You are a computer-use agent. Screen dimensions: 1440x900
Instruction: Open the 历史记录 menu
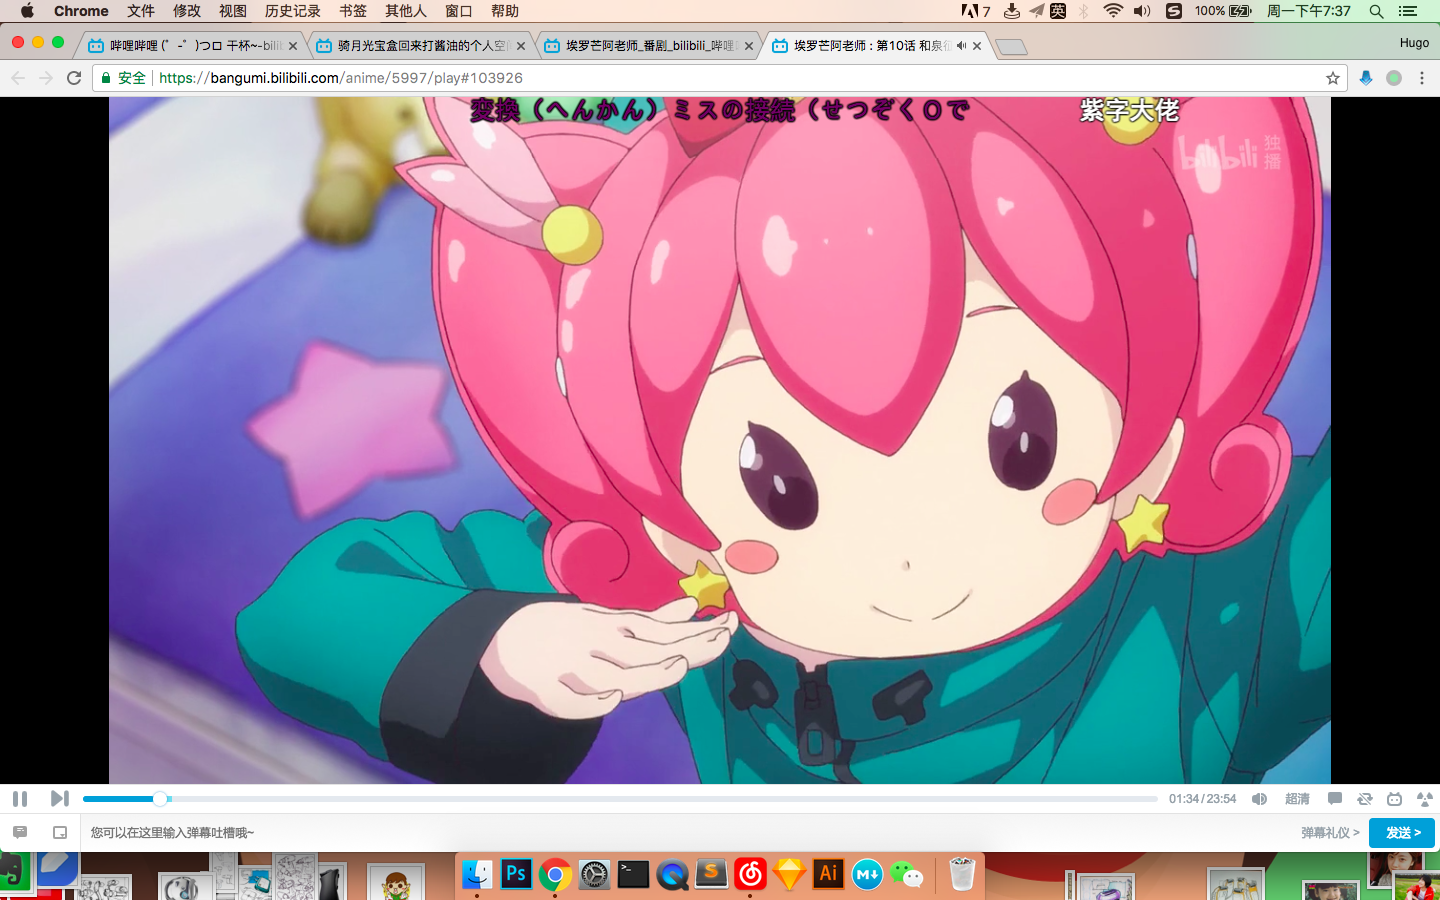tap(293, 11)
